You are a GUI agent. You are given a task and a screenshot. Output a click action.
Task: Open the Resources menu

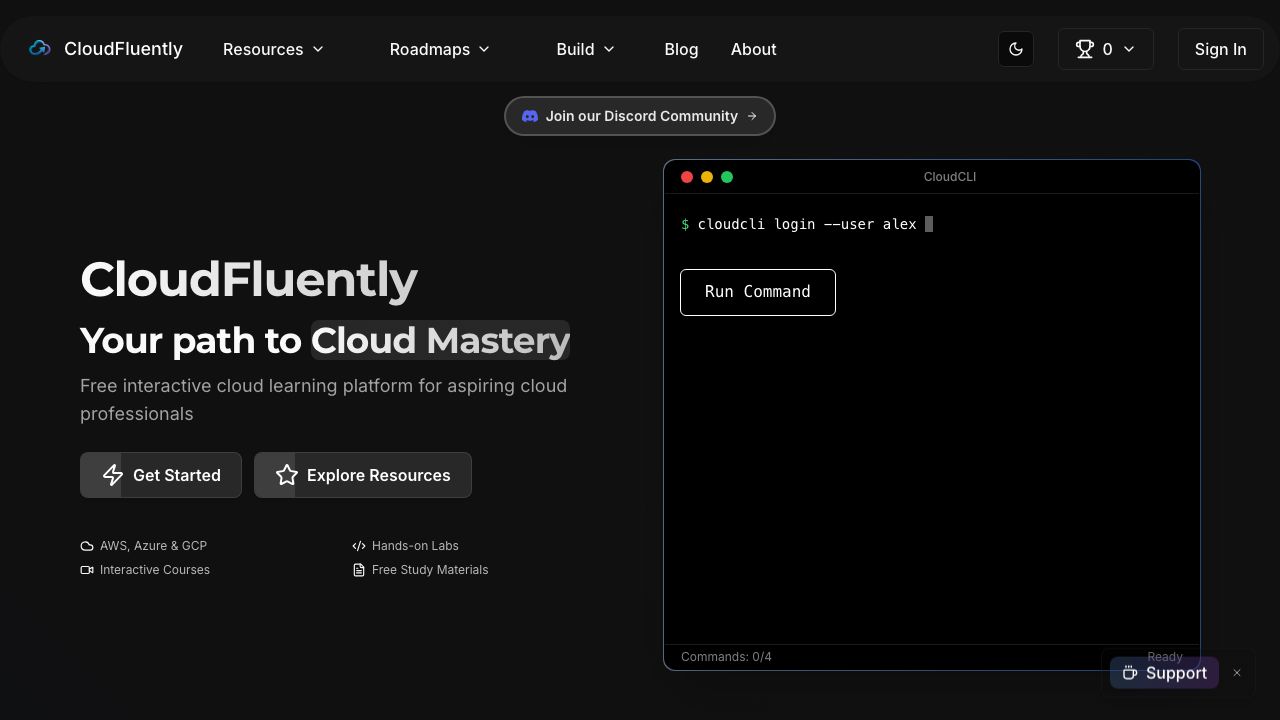click(x=273, y=49)
